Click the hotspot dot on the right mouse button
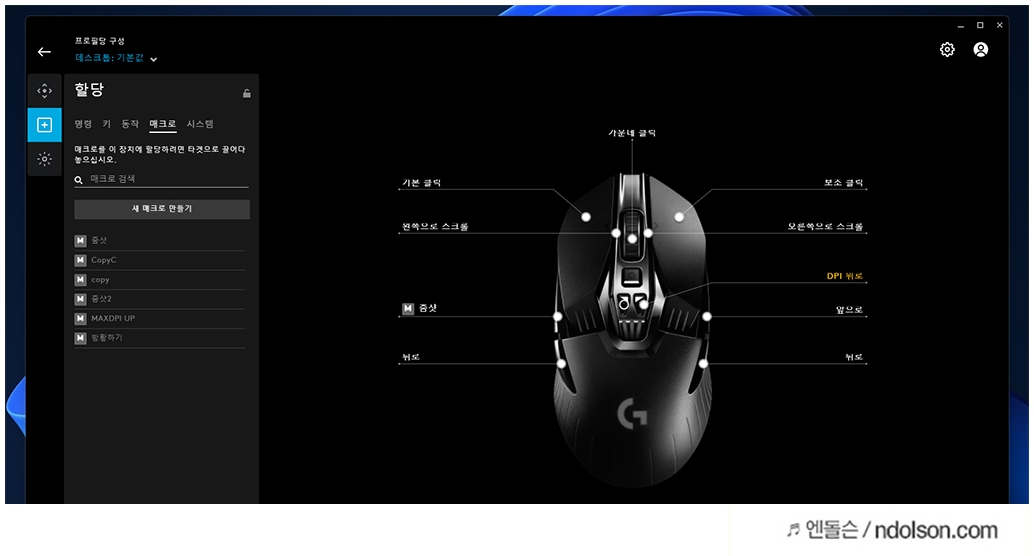Image resolution: width=1034 pixels, height=556 pixels. [679, 217]
